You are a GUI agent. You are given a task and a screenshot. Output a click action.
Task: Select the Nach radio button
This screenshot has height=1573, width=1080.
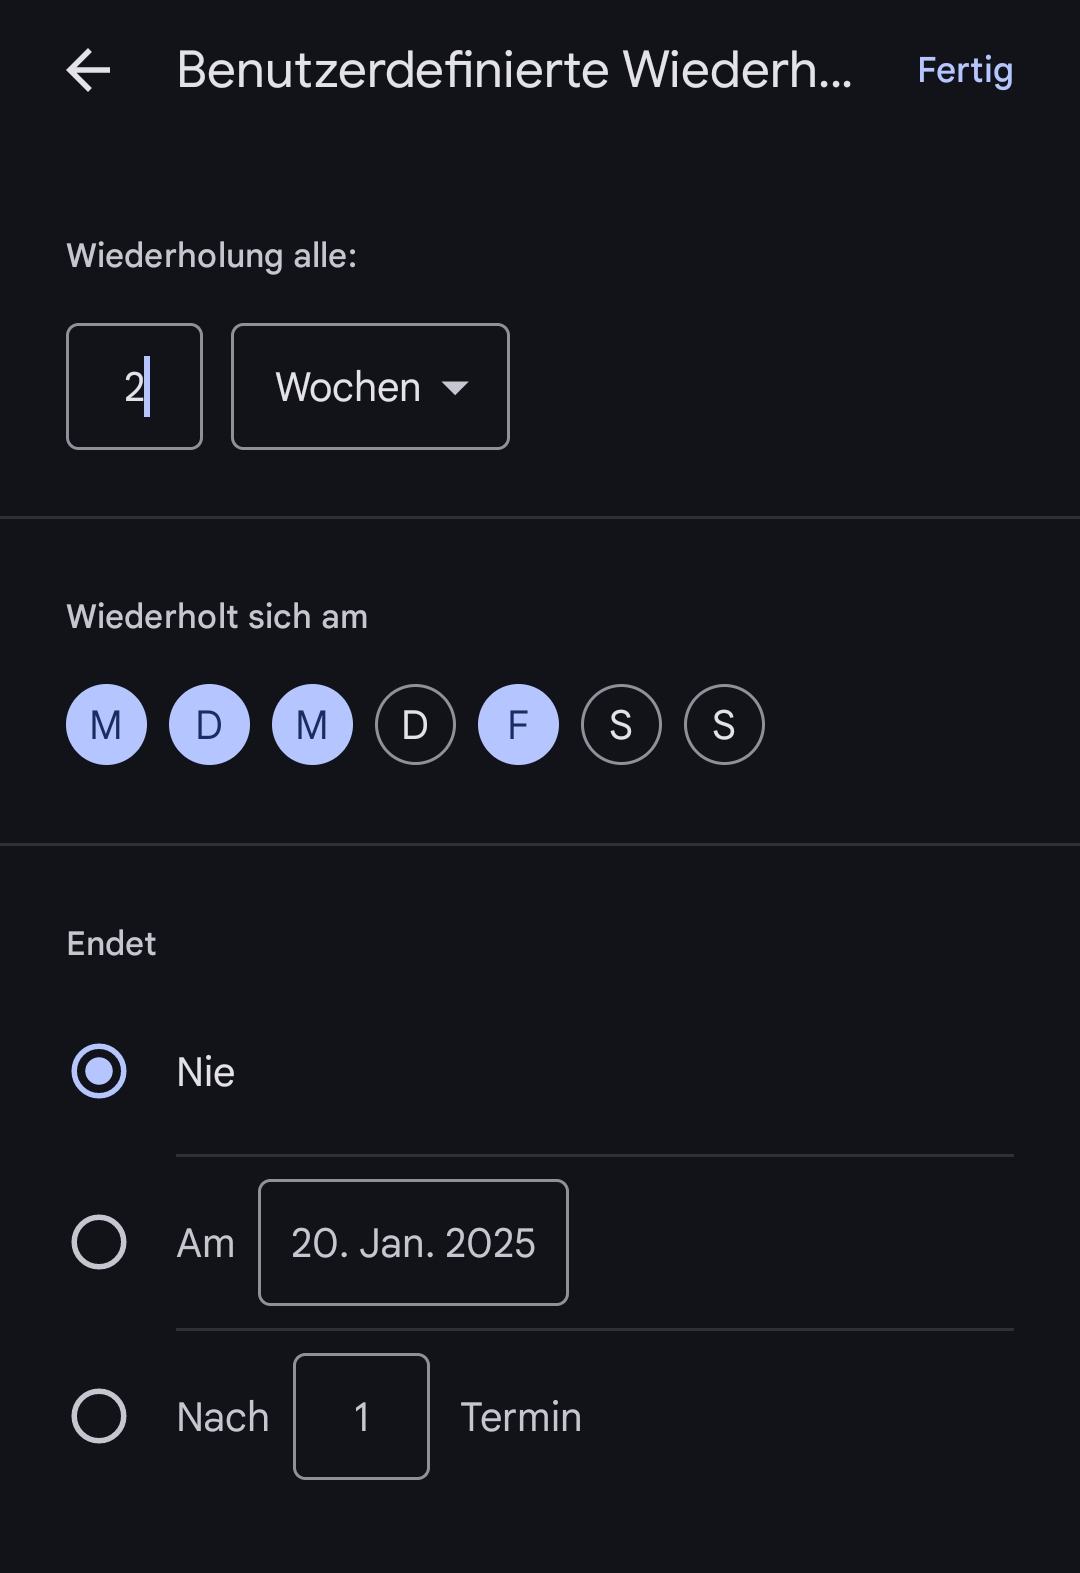pyautogui.click(x=99, y=1417)
